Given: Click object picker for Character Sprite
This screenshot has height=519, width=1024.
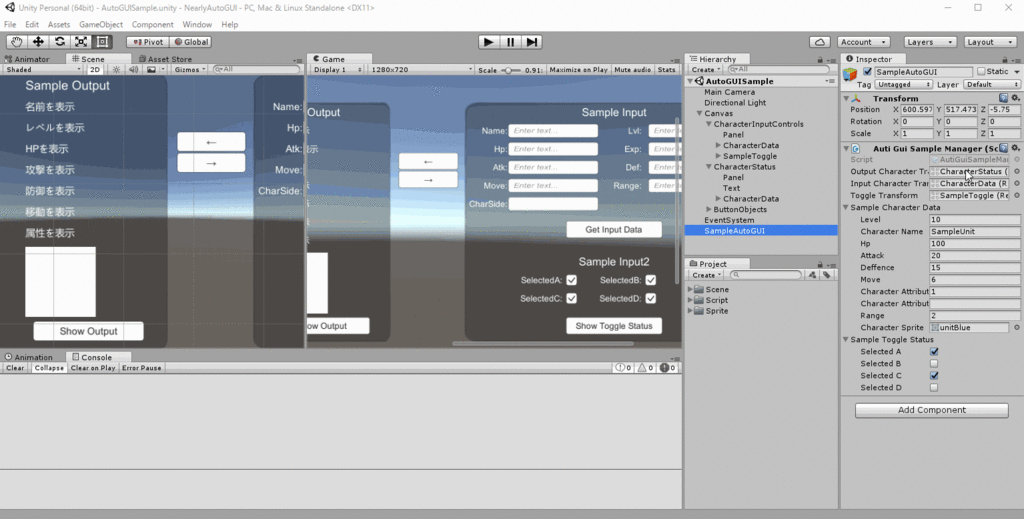Looking at the screenshot, I should coord(1017,328).
